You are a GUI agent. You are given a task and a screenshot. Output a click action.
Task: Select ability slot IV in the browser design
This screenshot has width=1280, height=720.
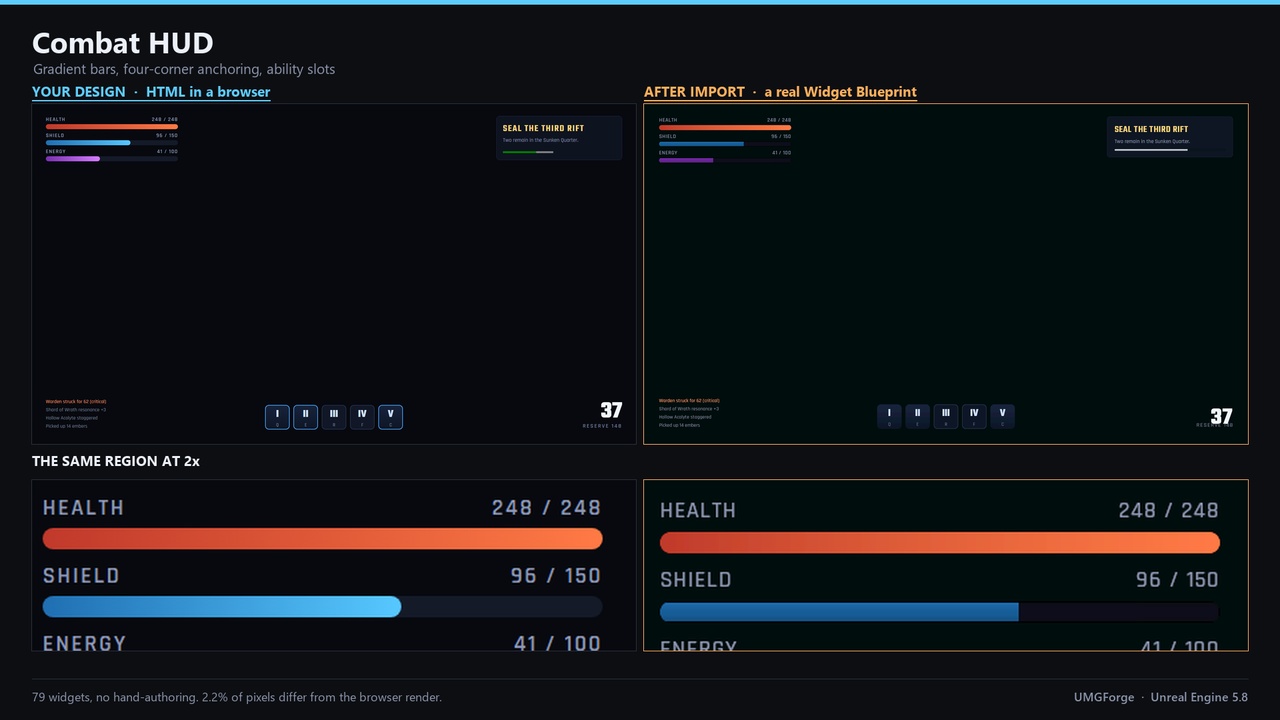point(362,417)
